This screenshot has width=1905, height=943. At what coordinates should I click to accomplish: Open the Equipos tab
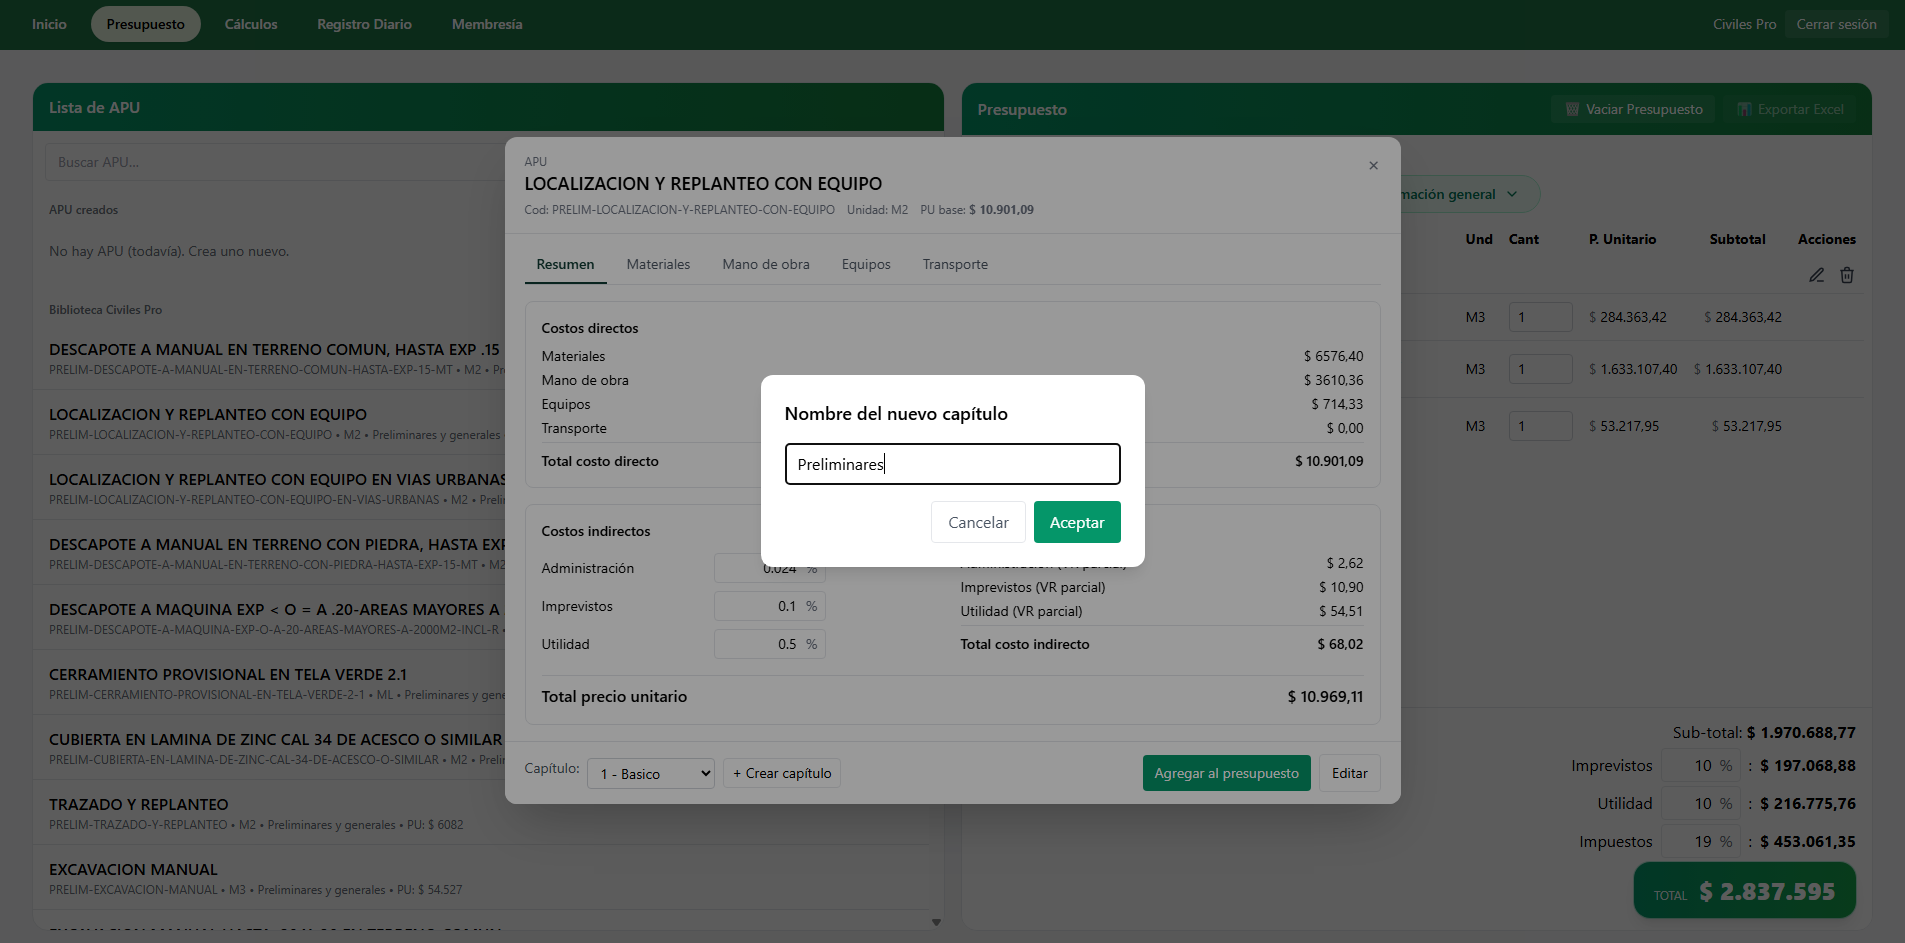[866, 264]
